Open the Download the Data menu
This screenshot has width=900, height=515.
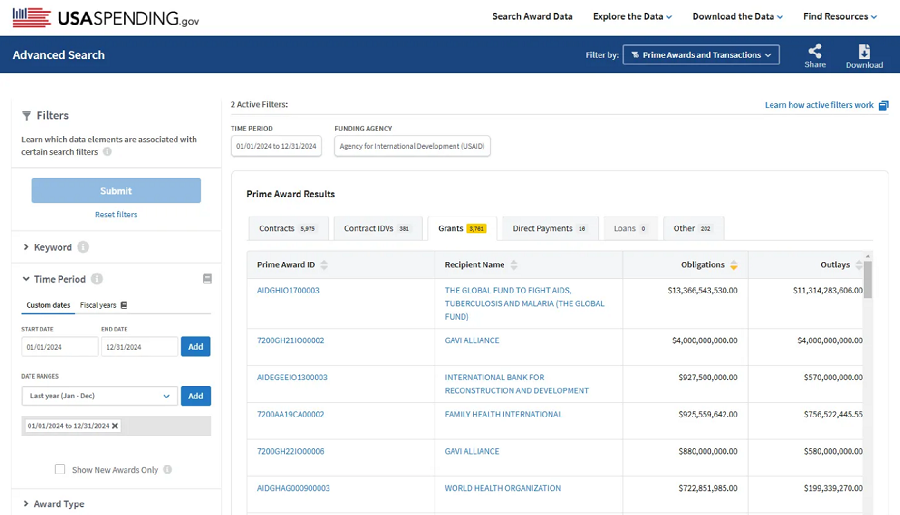[737, 17]
